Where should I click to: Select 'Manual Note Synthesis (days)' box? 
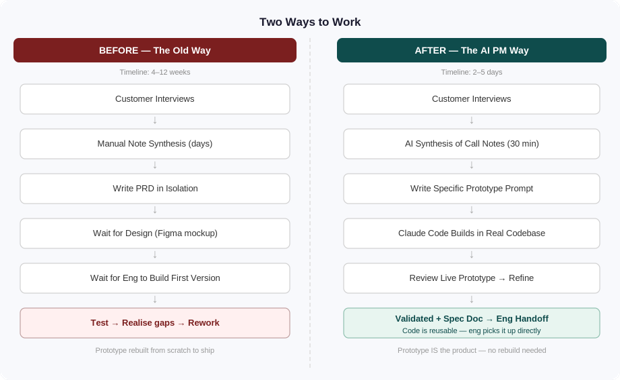click(x=155, y=144)
